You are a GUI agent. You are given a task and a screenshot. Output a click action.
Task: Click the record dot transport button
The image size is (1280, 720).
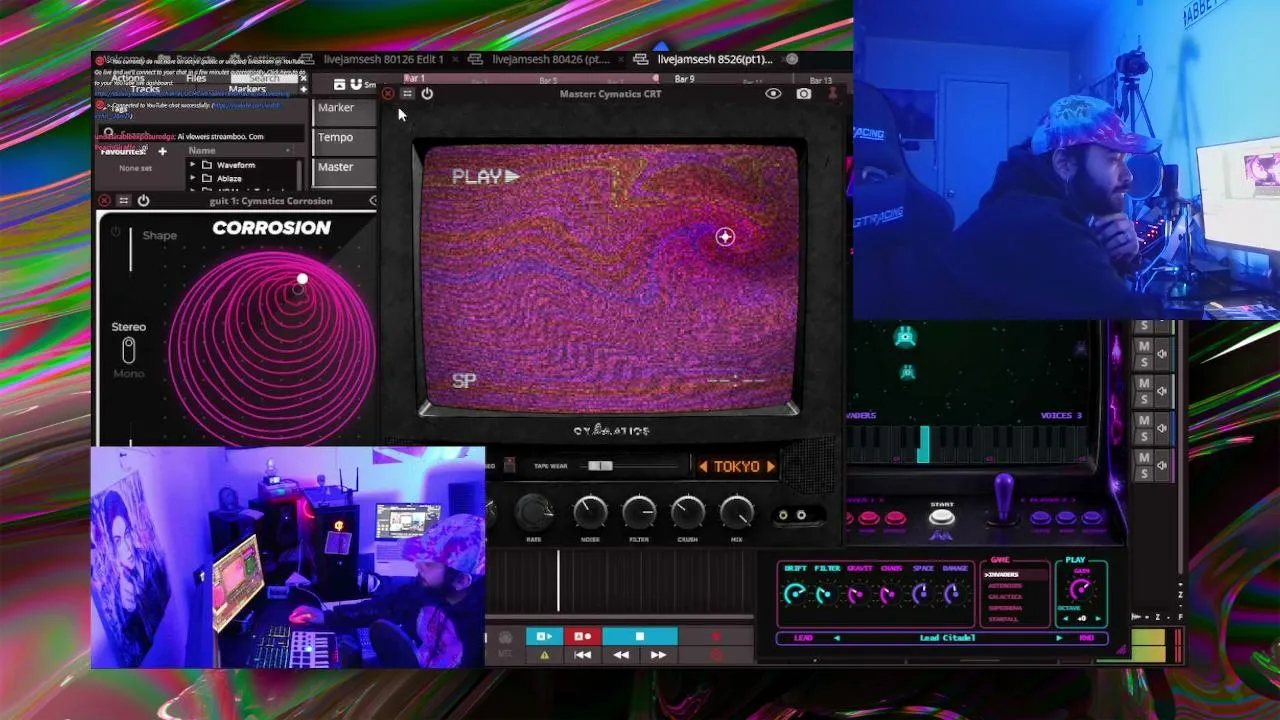click(x=716, y=636)
